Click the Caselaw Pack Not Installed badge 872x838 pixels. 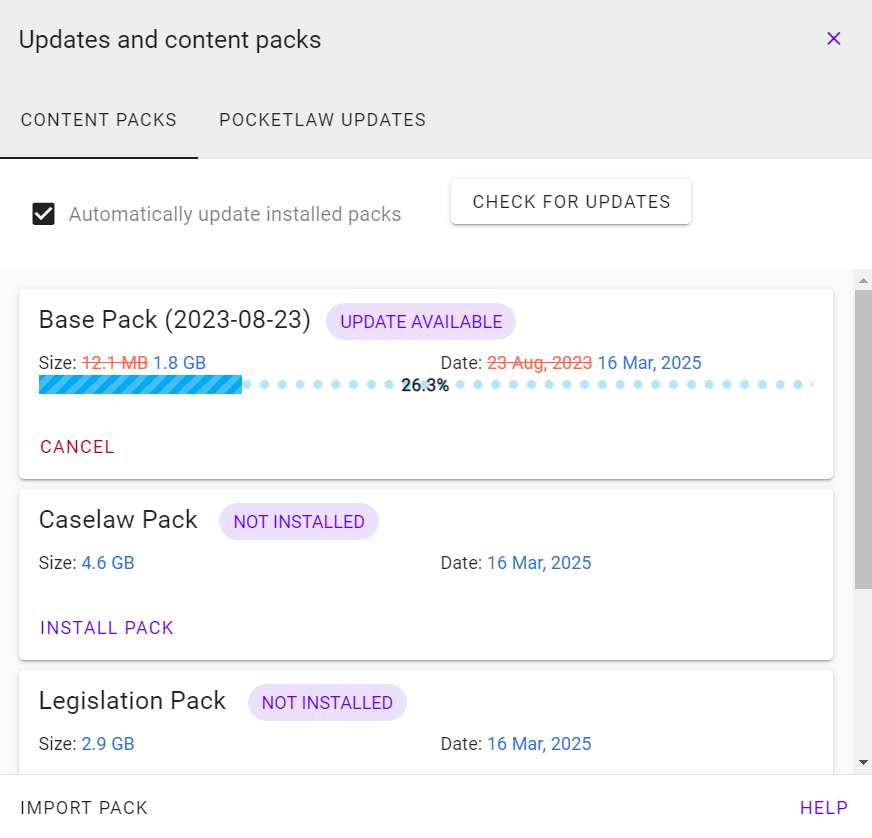coord(299,522)
